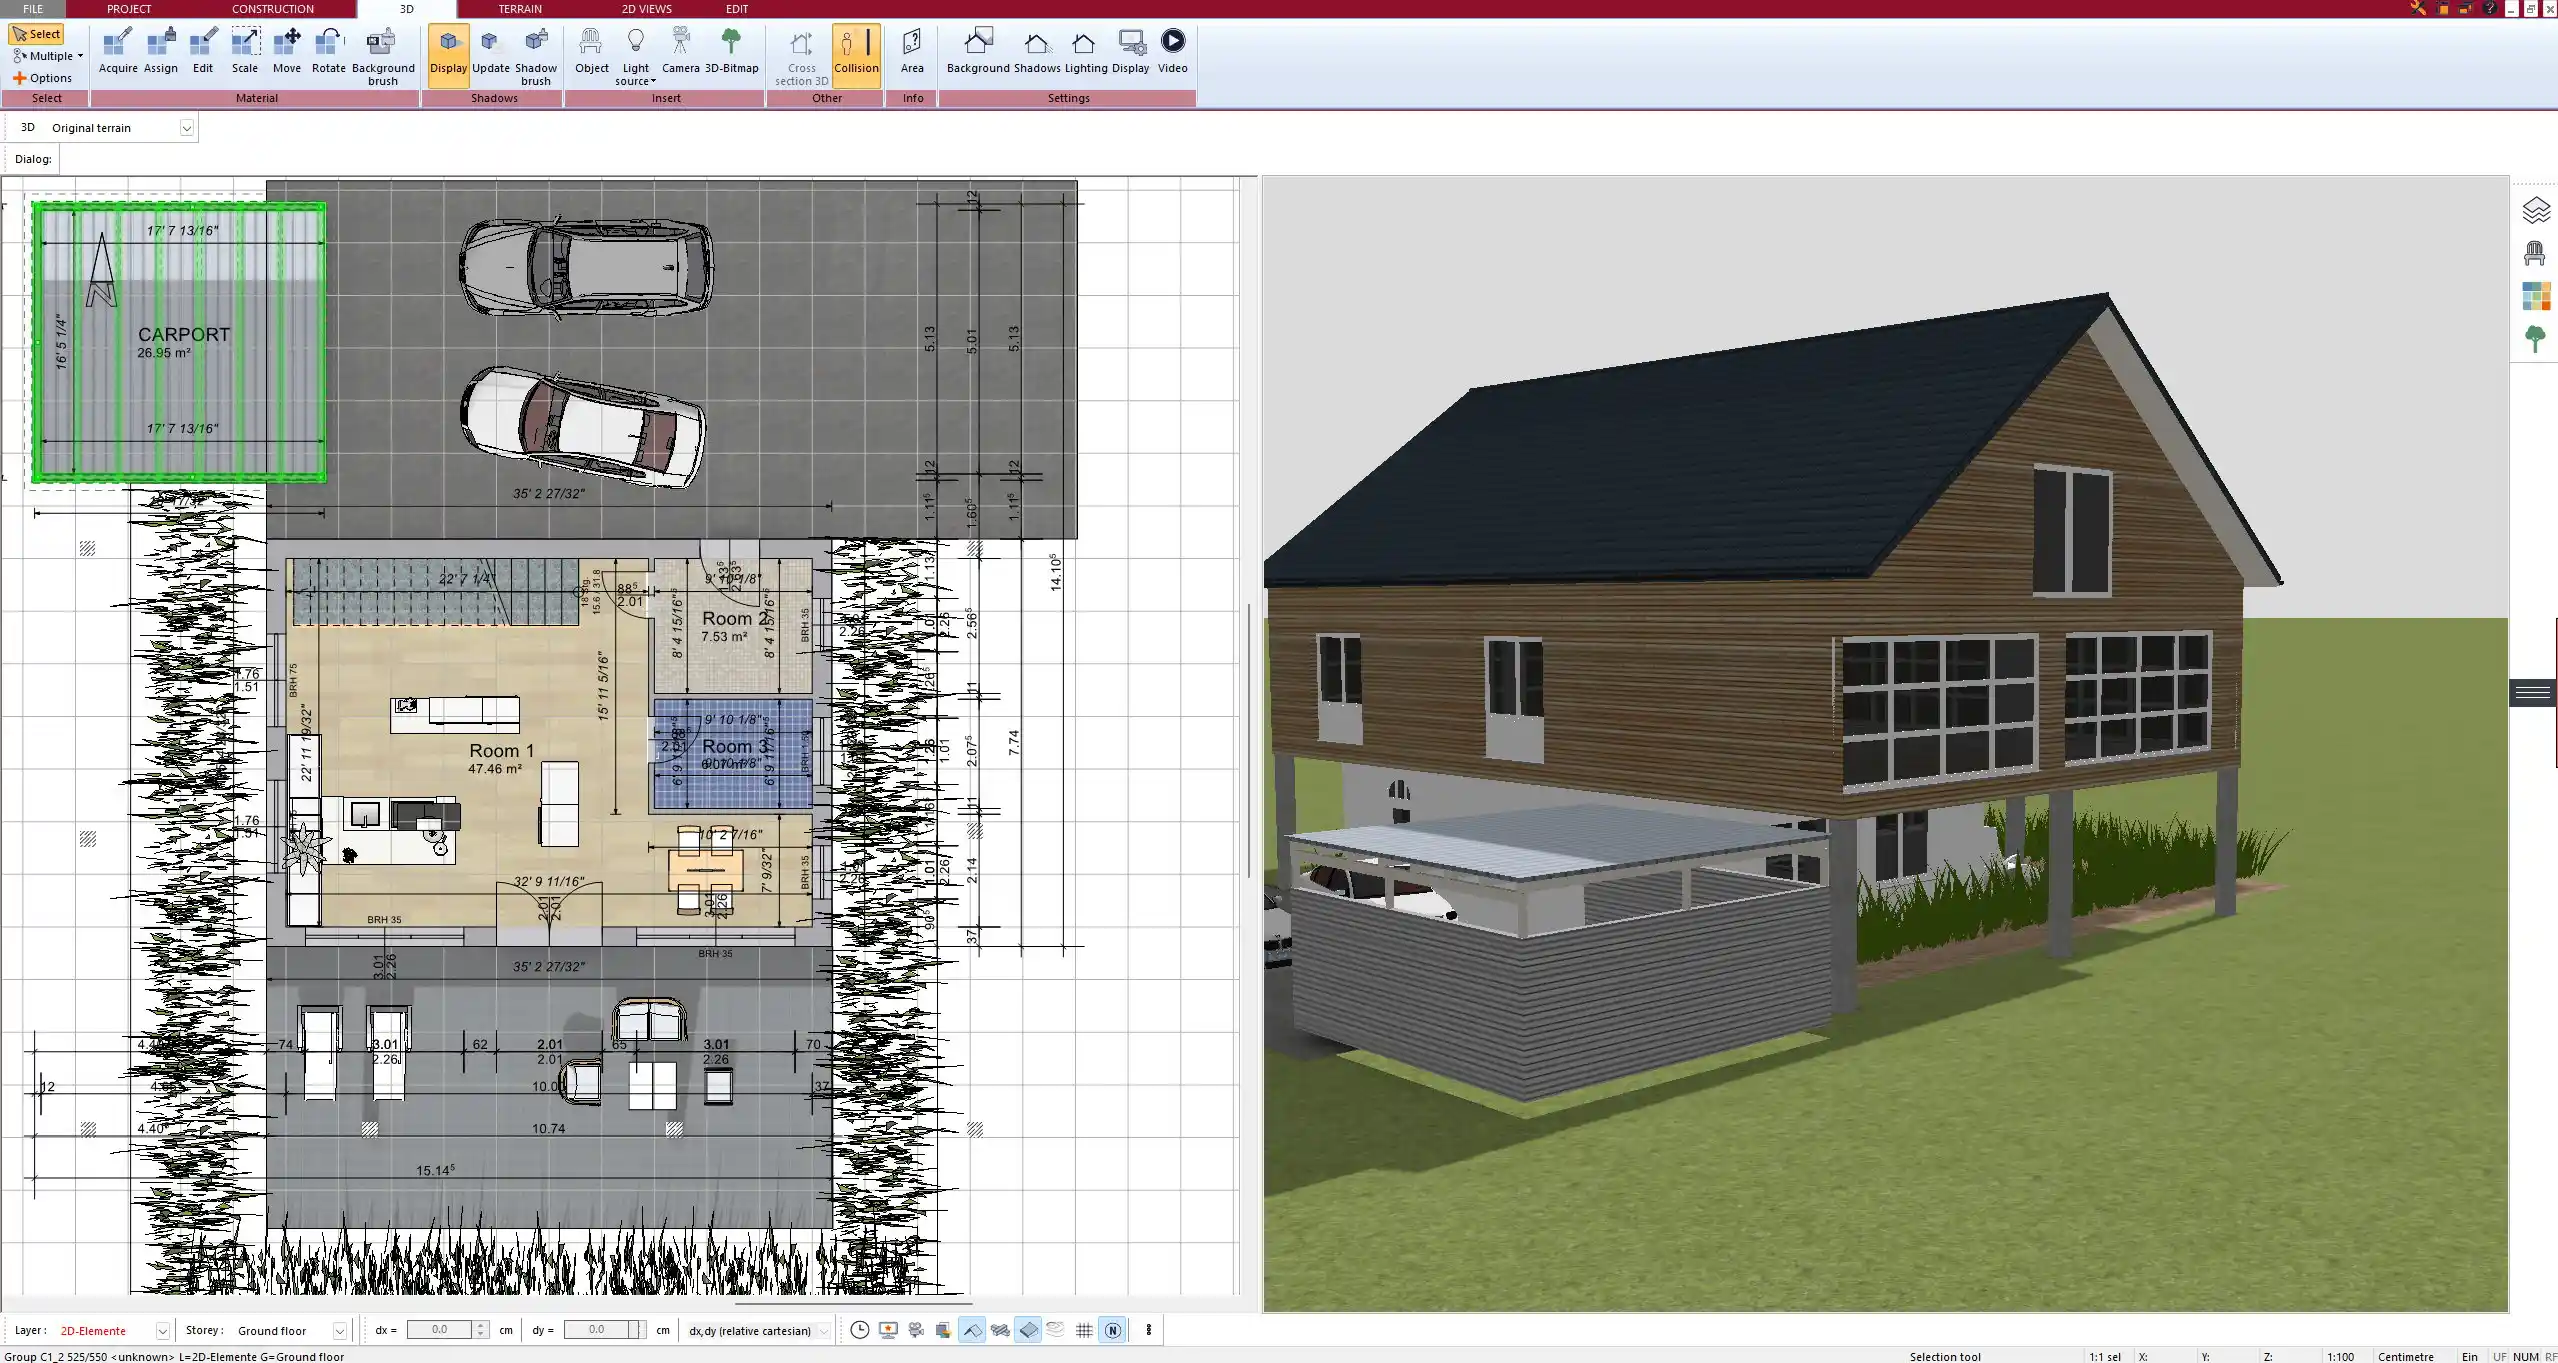Open the FILE menu tab
The image size is (2558, 1363).
point(33,8)
